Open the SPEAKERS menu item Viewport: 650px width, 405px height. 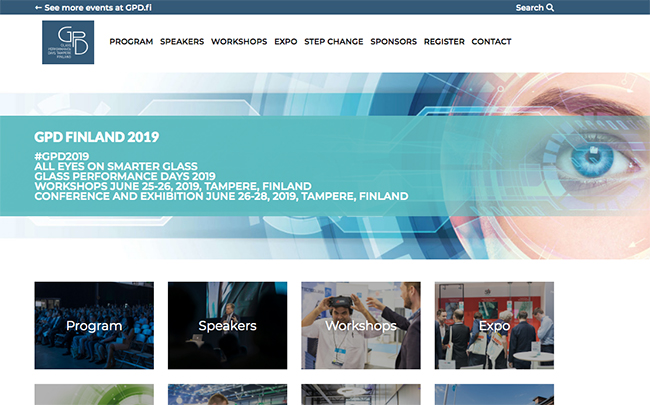click(x=182, y=41)
